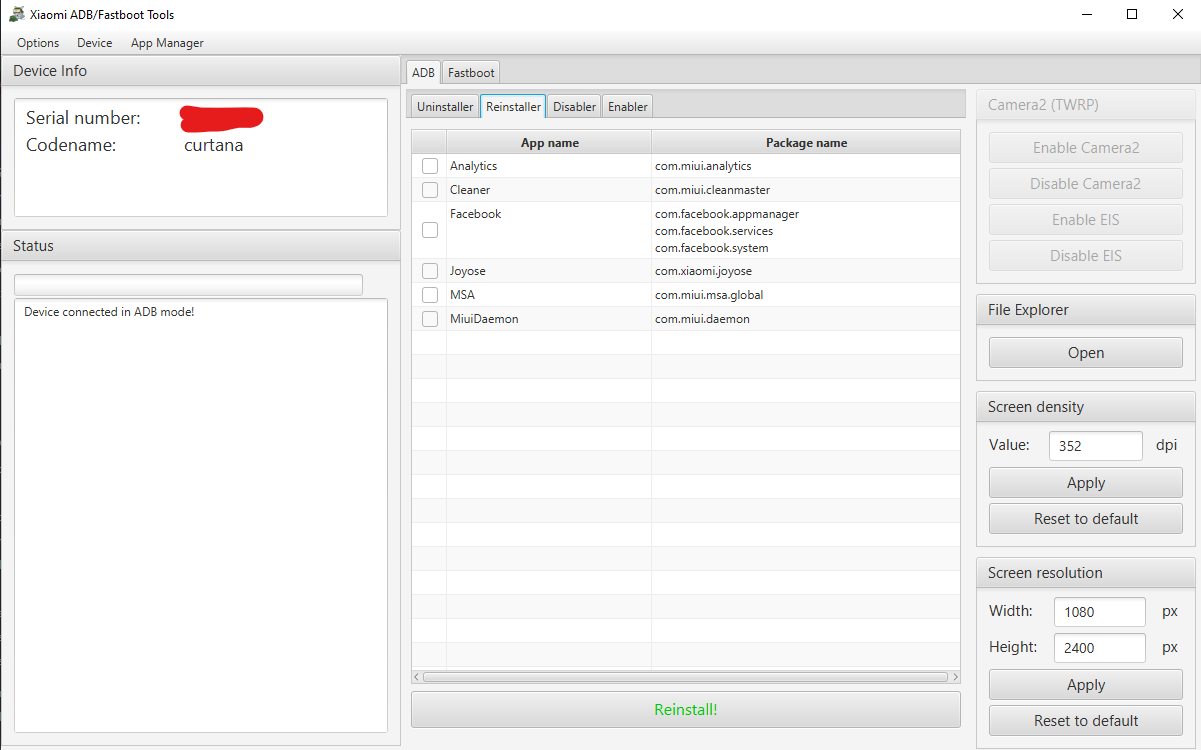
Task: Switch to the Fastboot tab
Action: 471,72
